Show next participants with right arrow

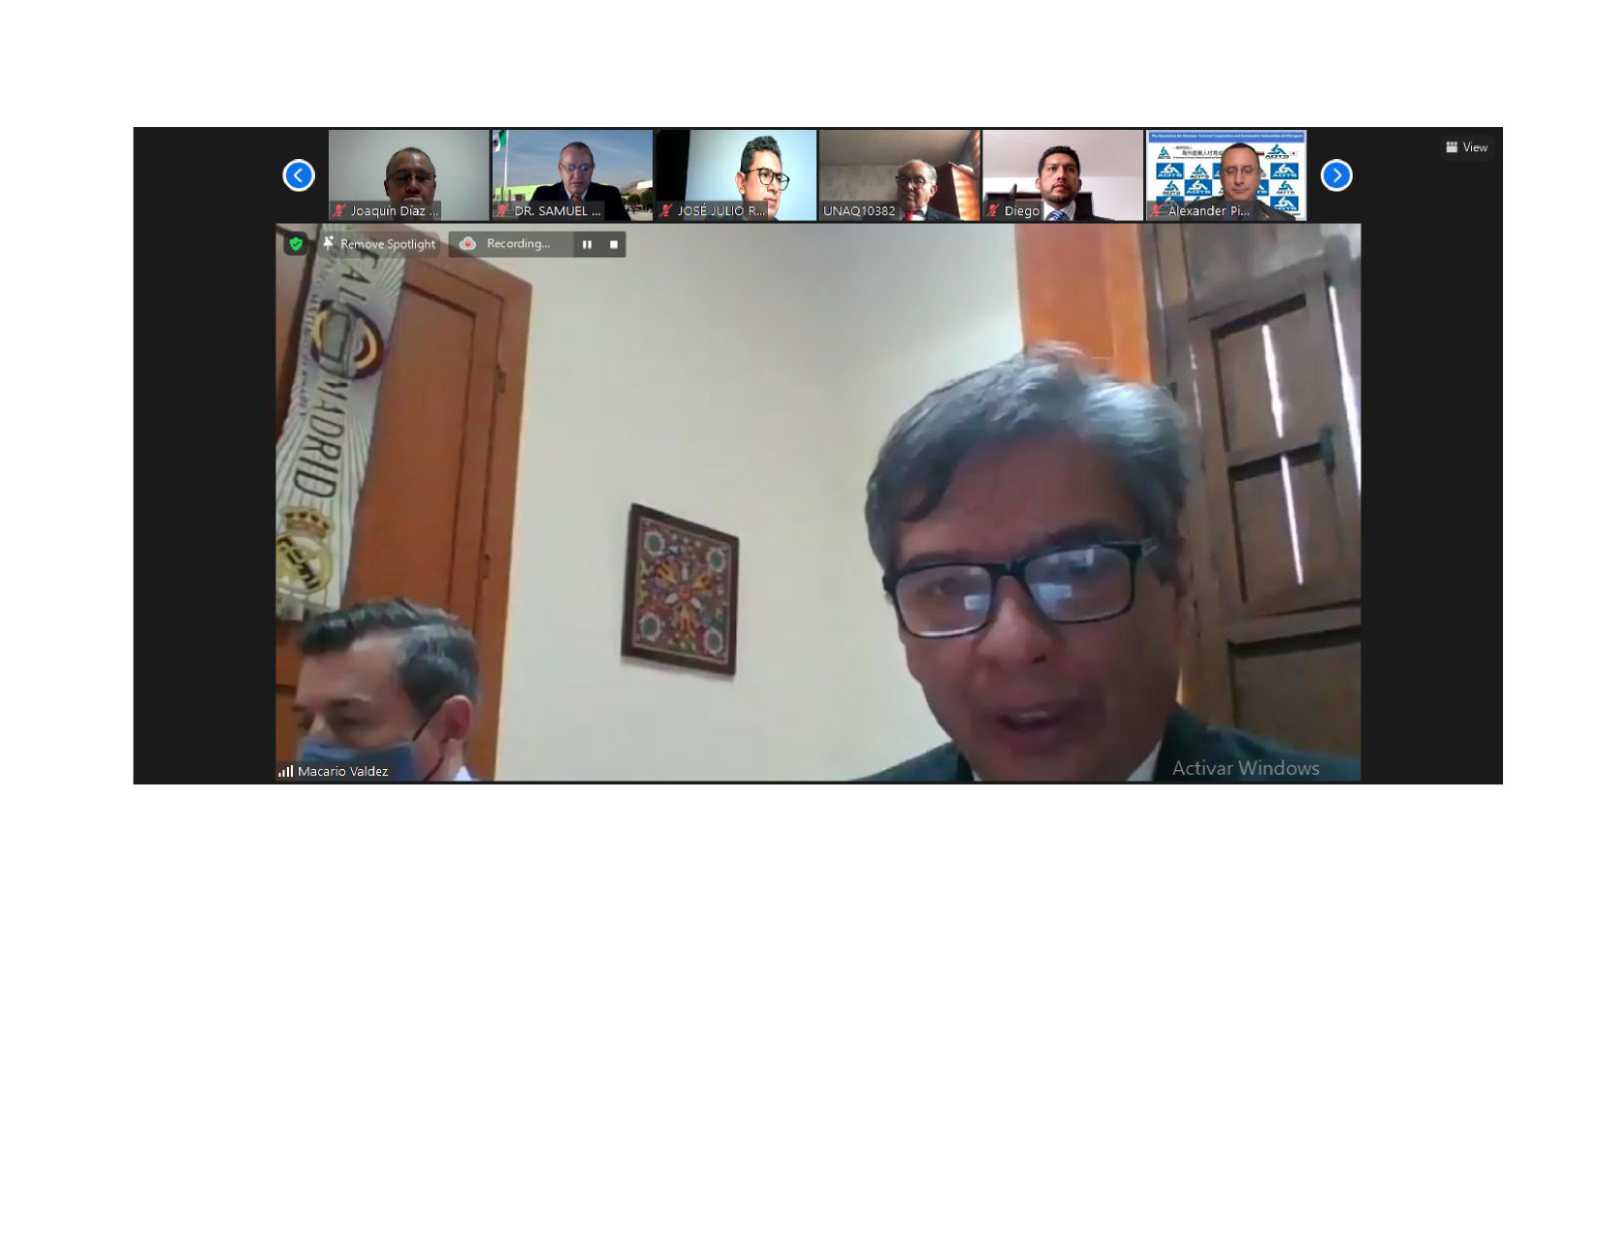1336,175
